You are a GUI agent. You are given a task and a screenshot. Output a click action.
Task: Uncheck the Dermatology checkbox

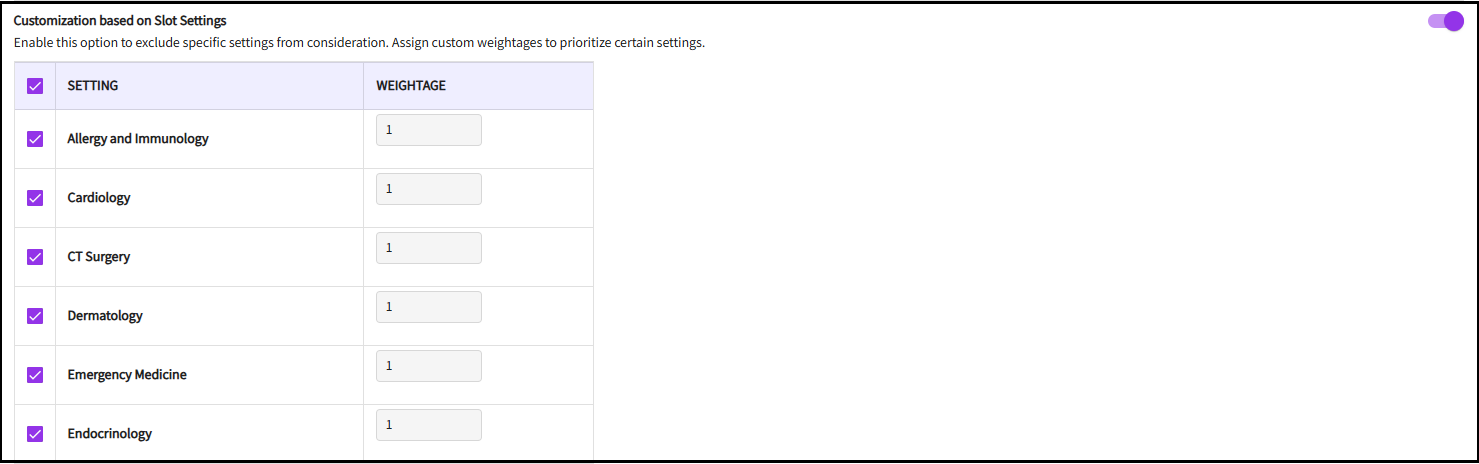[35, 316]
